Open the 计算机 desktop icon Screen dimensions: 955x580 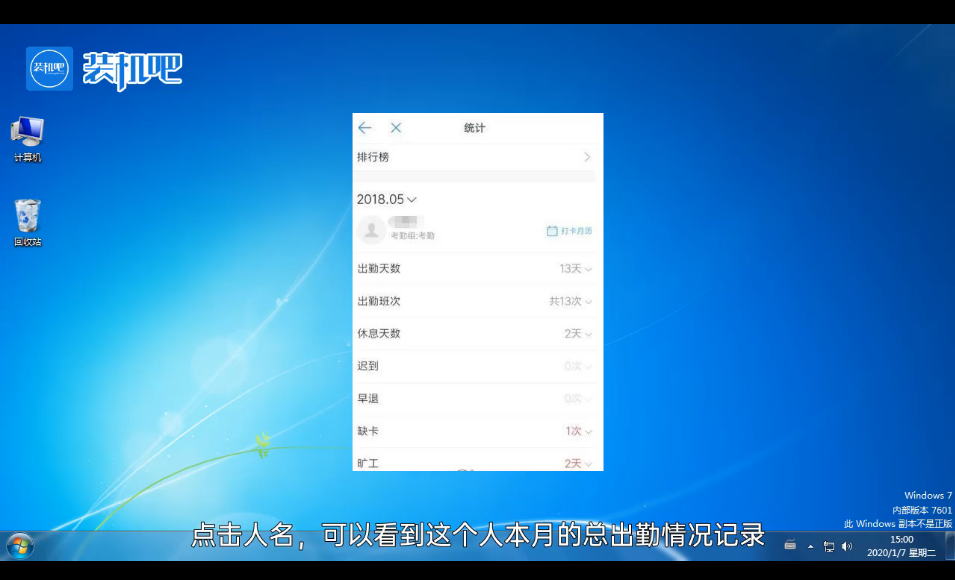tap(27, 138)
